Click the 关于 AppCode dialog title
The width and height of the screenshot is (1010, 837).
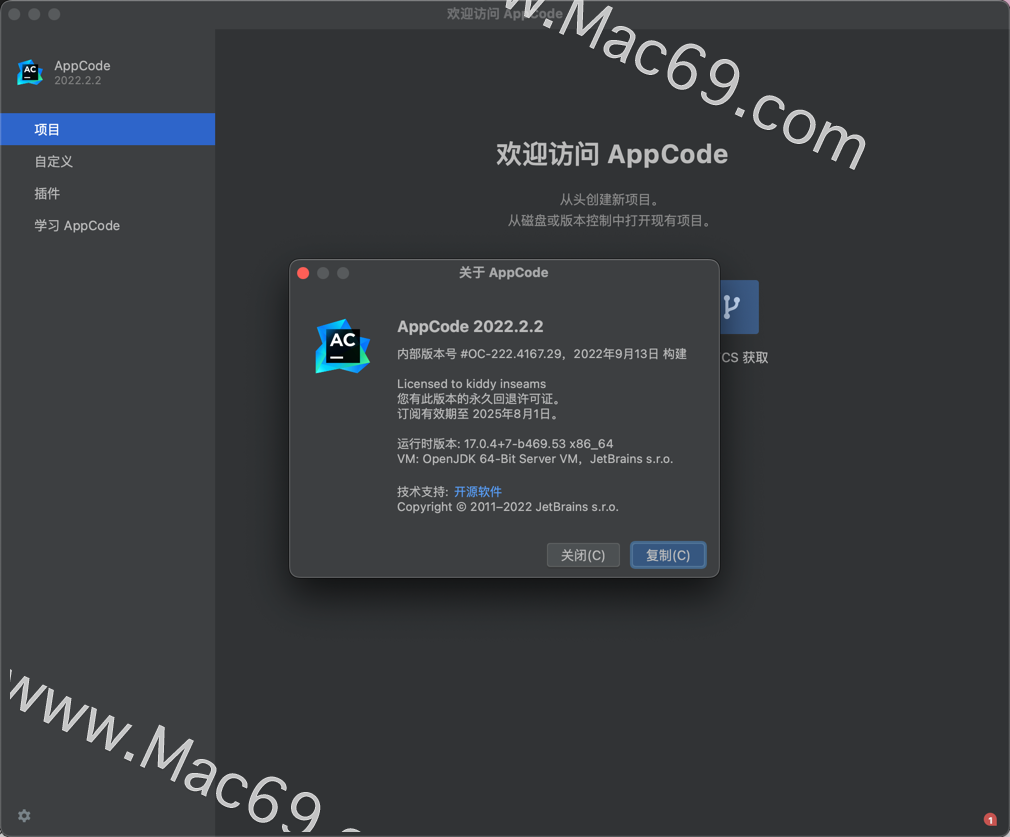[504, 273]
